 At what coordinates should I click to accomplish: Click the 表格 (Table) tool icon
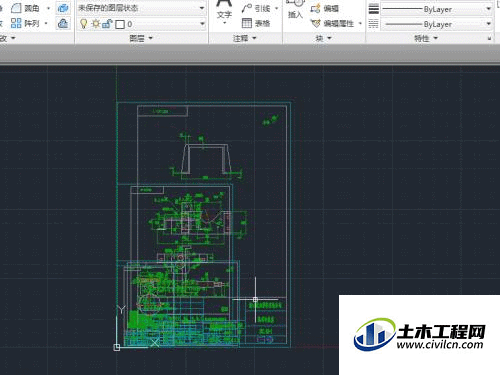tap(247, 23)
